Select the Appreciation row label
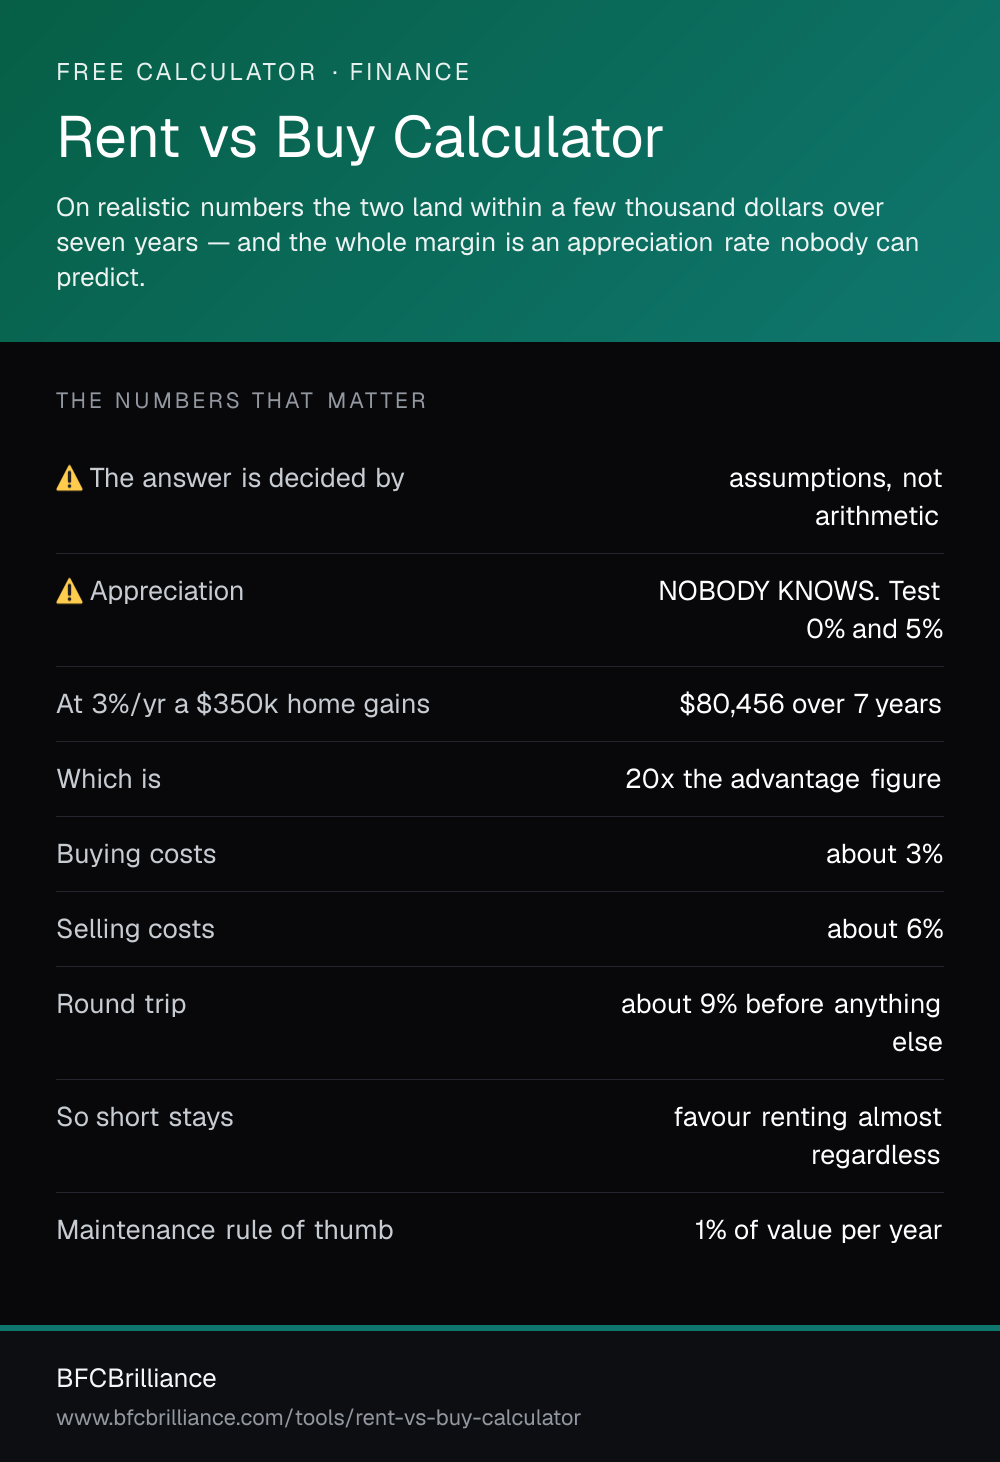1000x1462 pixels. (x=167, y=591)
